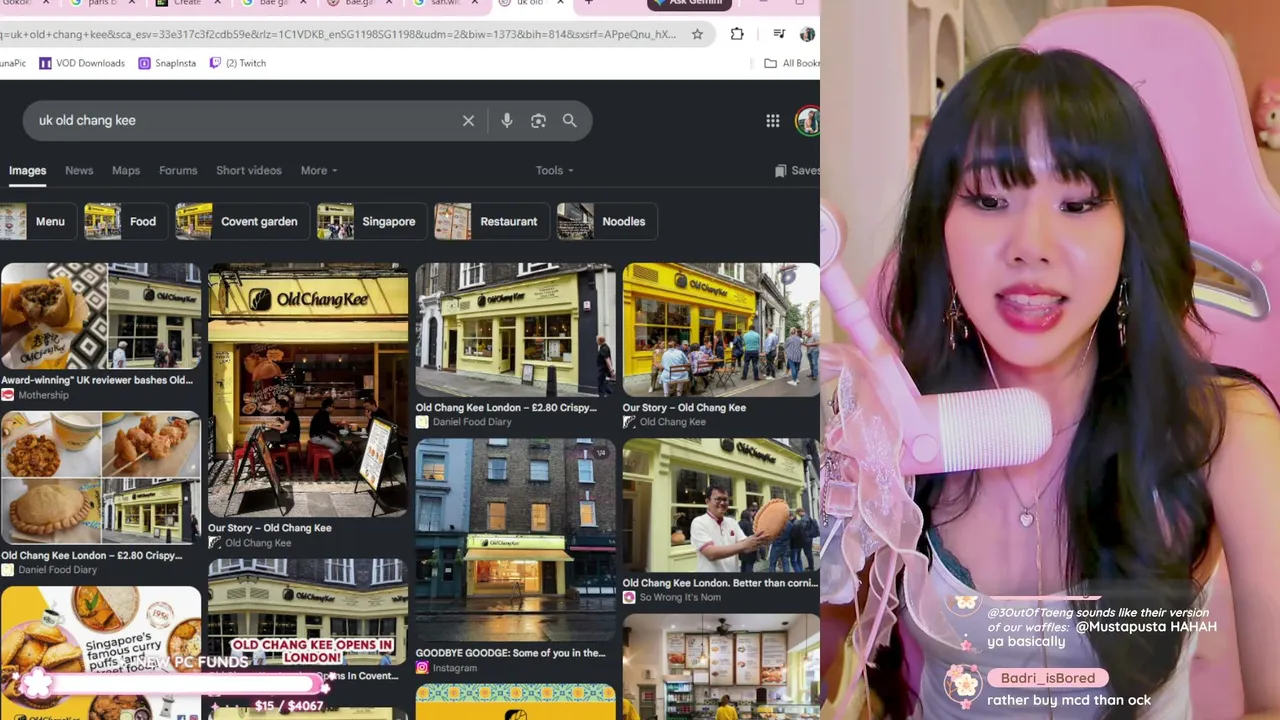Image resolution: width=1280 pixels, height=720 pixels.
Task: Open the Google account profile picture
Action: 807,121
